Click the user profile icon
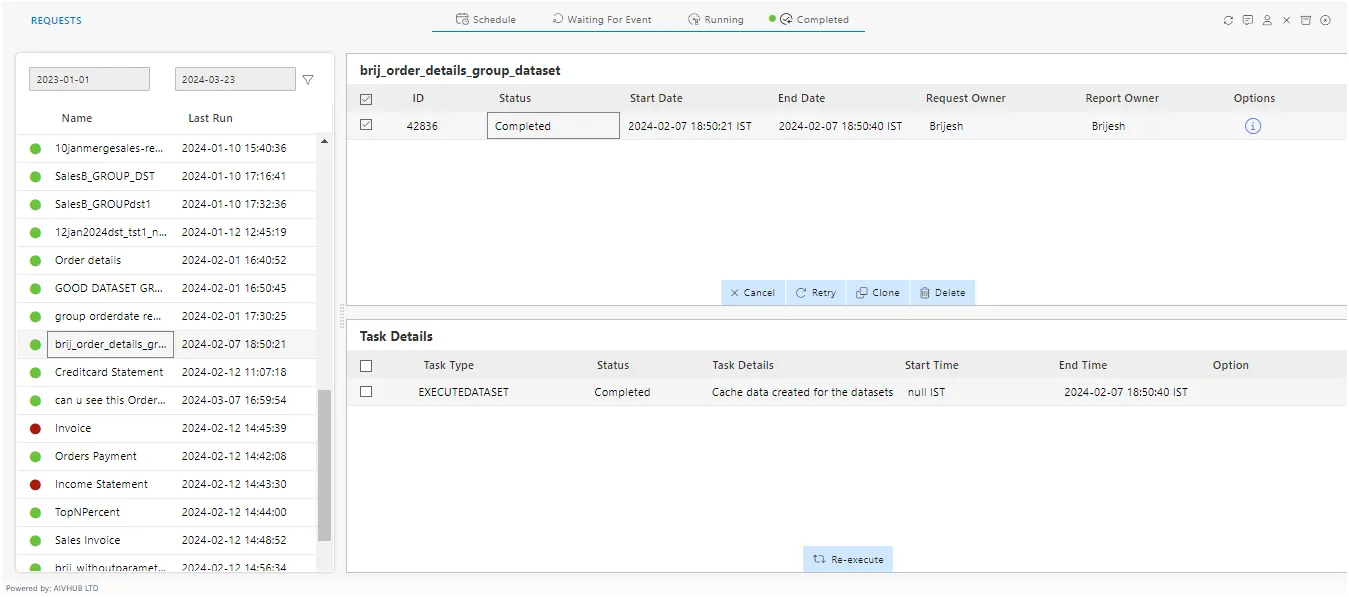This screenshot has height=597, width=1349. pos(1267,20)
